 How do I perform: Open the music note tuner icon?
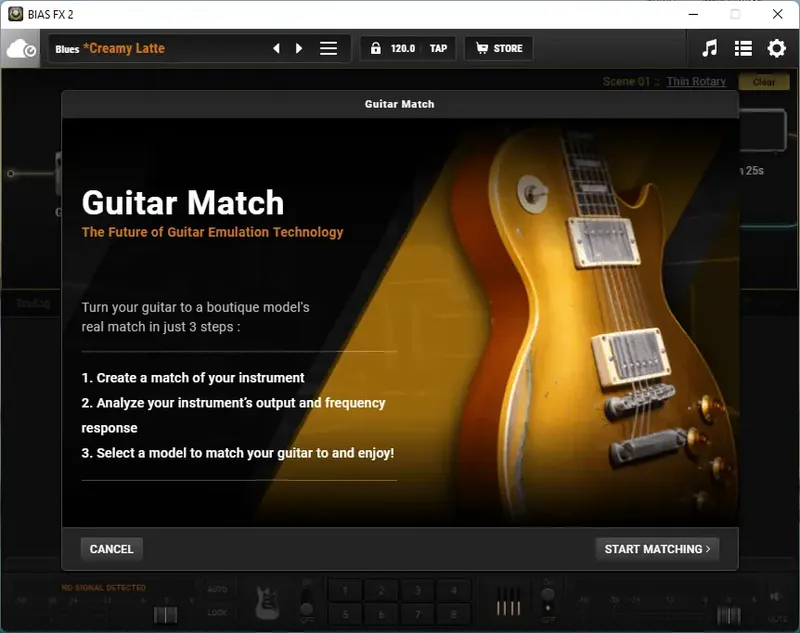pyautogui.click(x=709, y=48)
